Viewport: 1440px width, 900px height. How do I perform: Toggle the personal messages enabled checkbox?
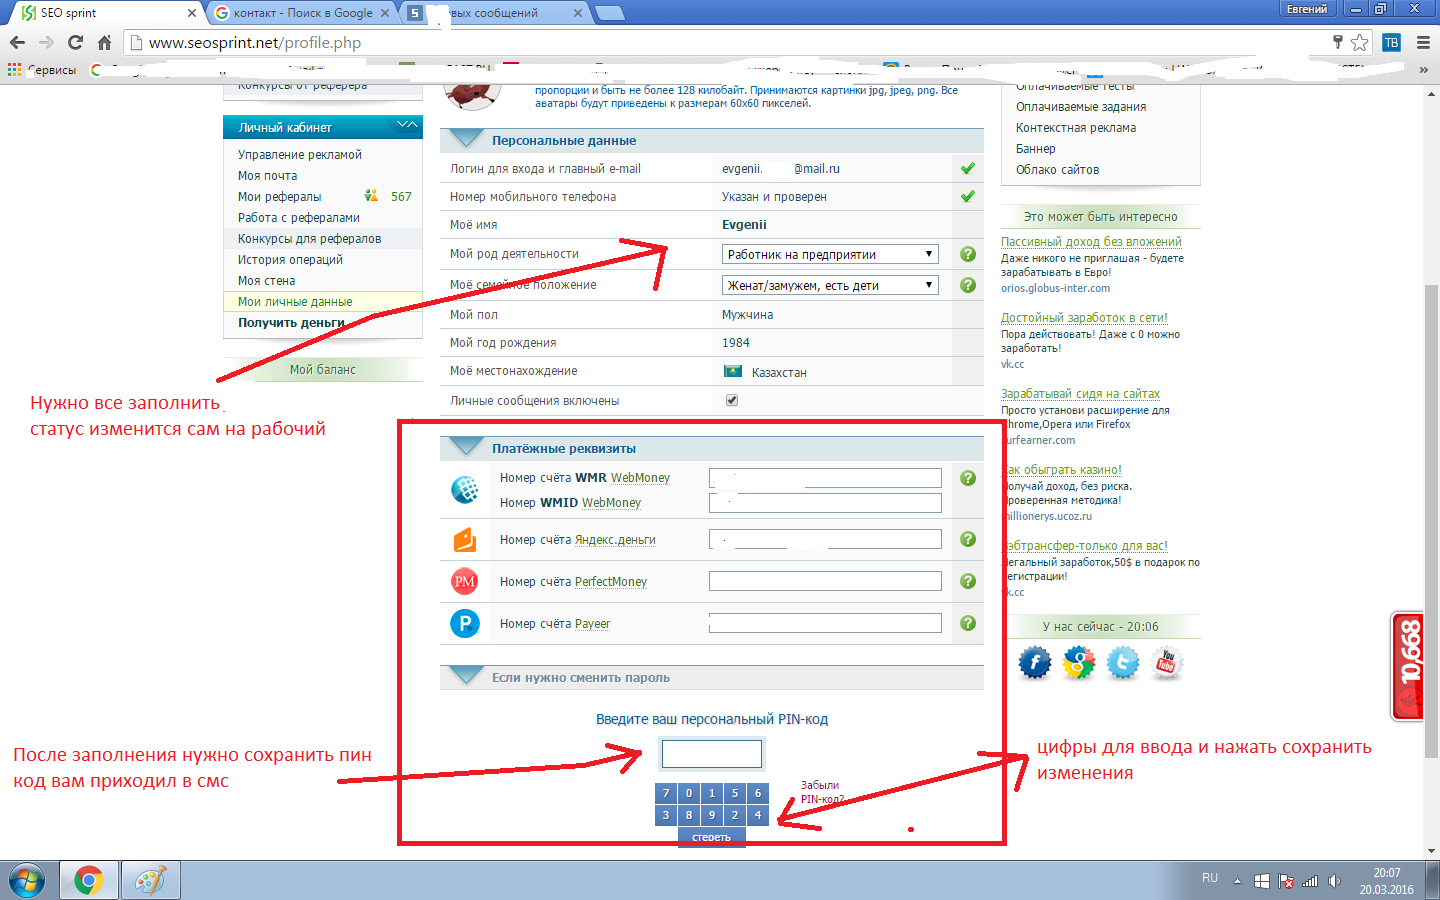tap(732, 400)
